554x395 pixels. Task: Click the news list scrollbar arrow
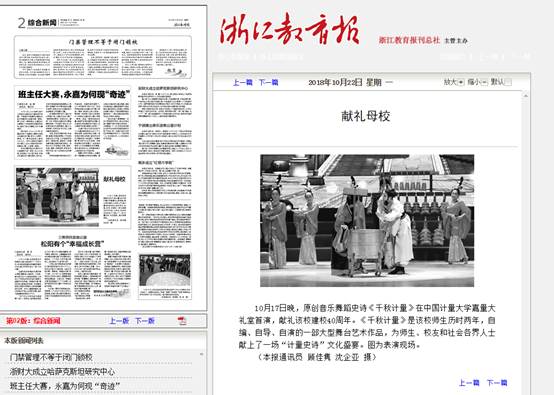[201, 354]
